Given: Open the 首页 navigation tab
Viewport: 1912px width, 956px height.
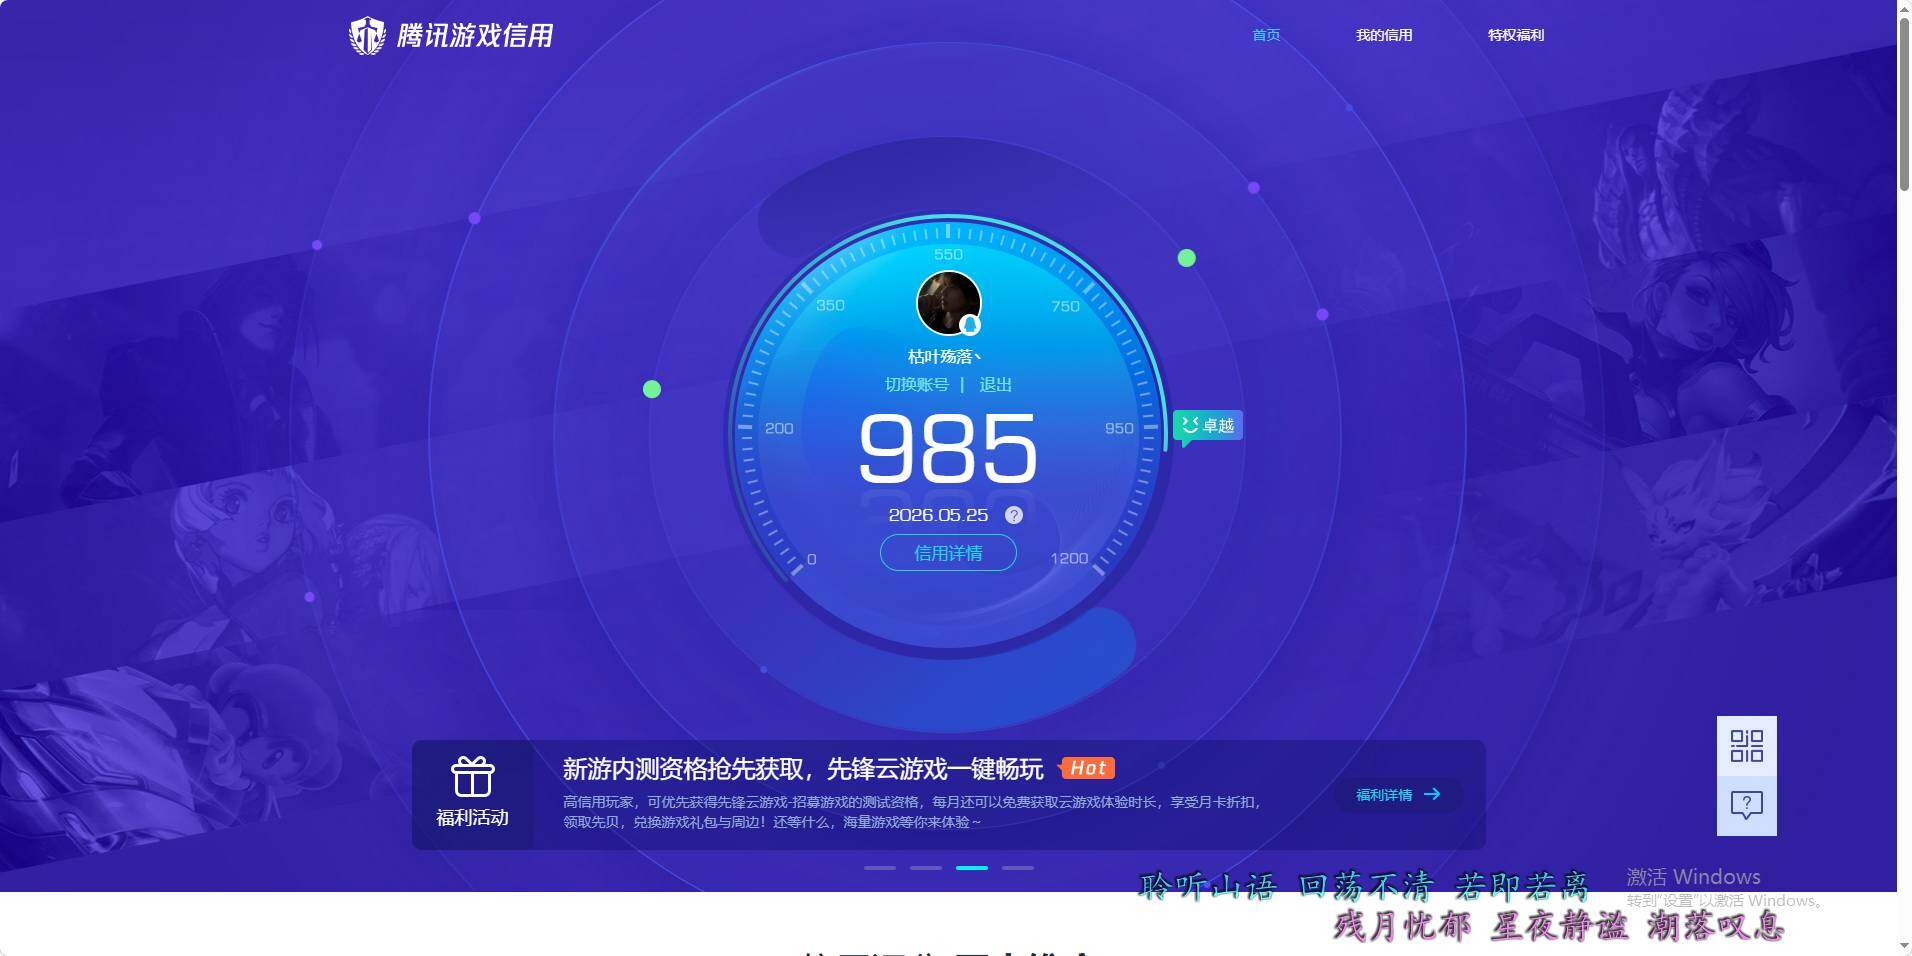Looking at the screenshot, I should pyautogui.click(x=1266, y=35).
